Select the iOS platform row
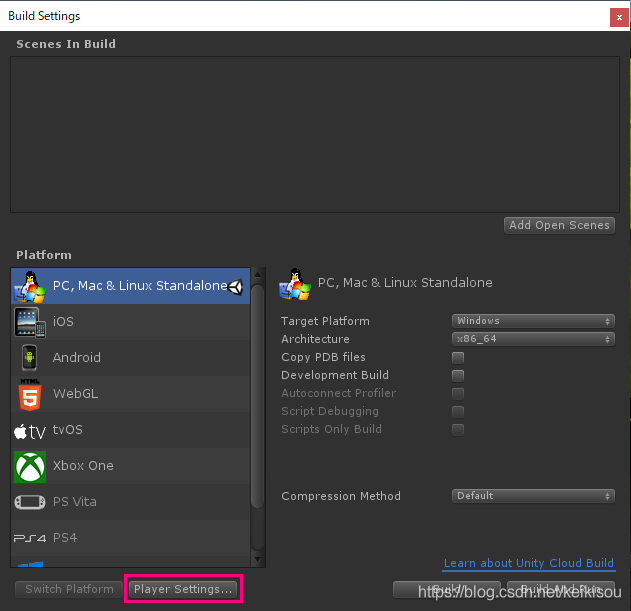 pyautogui.click(x=130, y=322)
